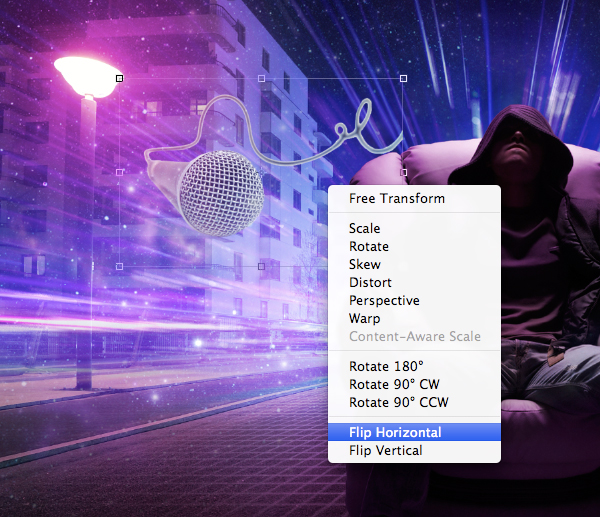The height and width of the screenshot is (517, 600).
Task: Choose Free Transform from the context menu
Action: [x=397, y=198]
